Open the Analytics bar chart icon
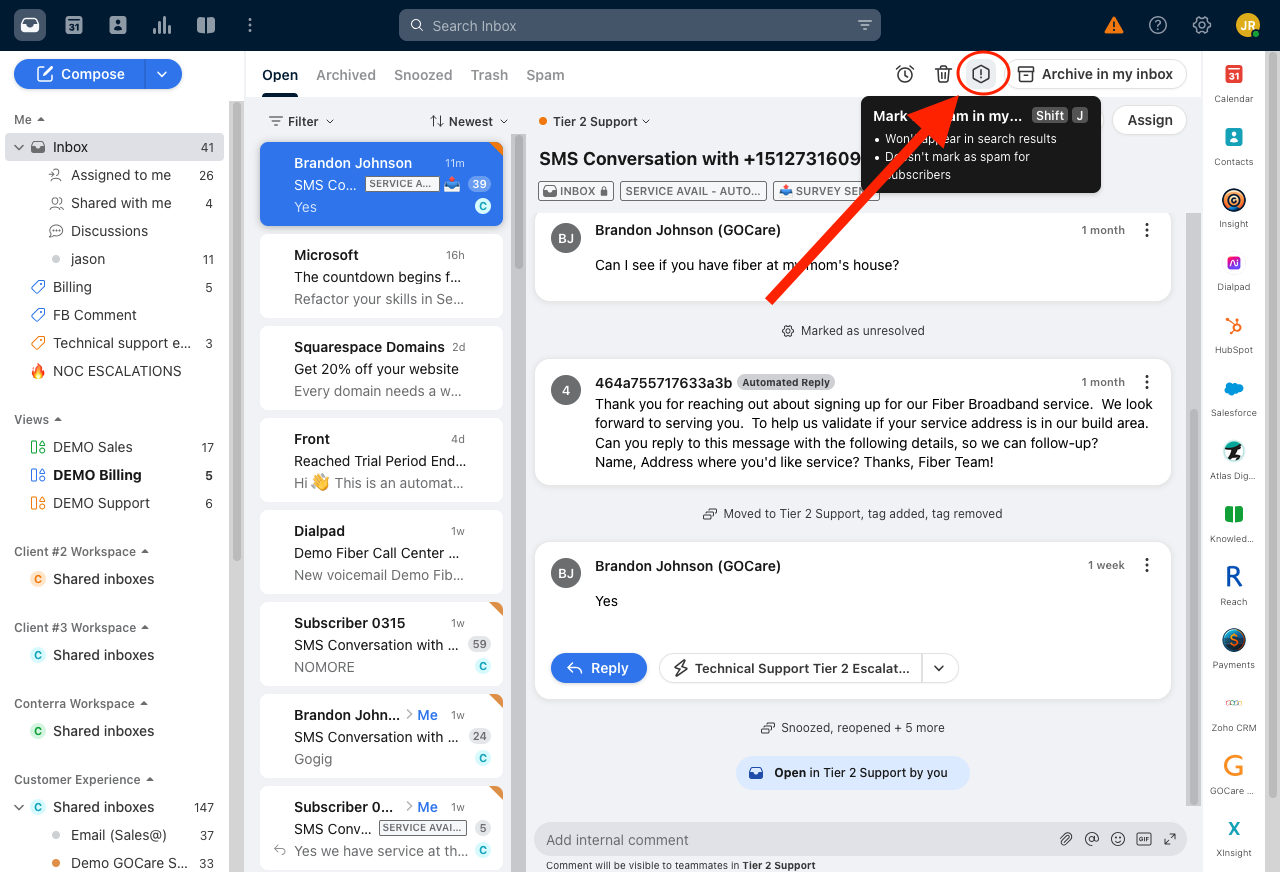Screen dimensions: 1280x872 point(162,25)
